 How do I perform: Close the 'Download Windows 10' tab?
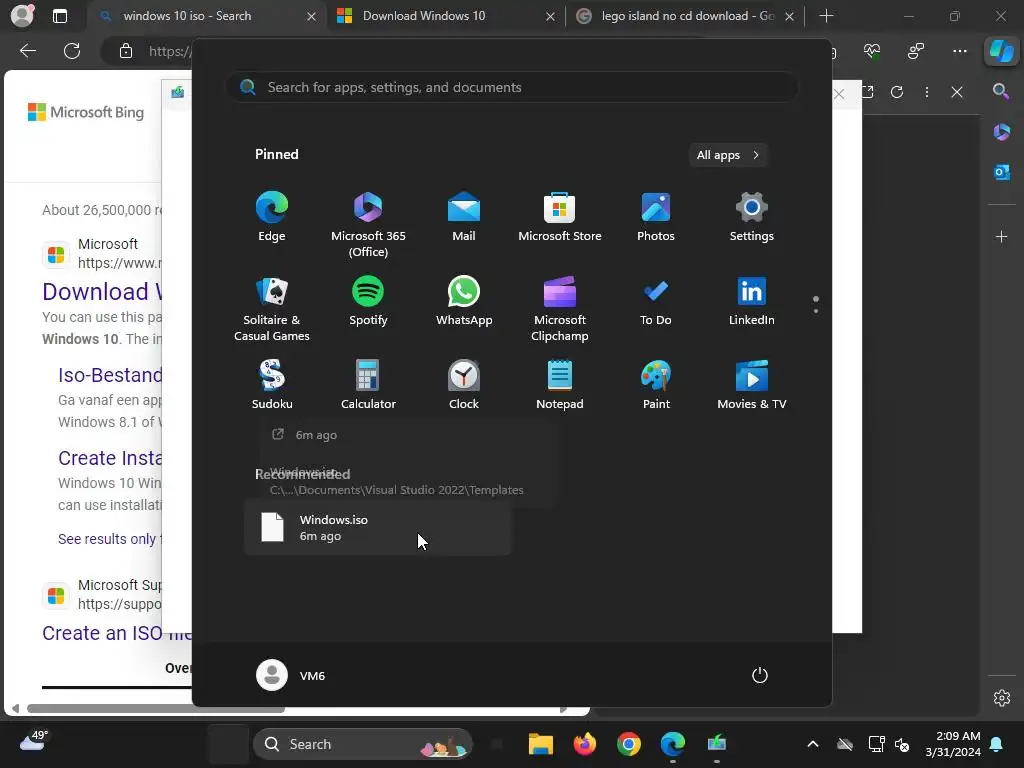pyautogui.click(x=551, y=16)
